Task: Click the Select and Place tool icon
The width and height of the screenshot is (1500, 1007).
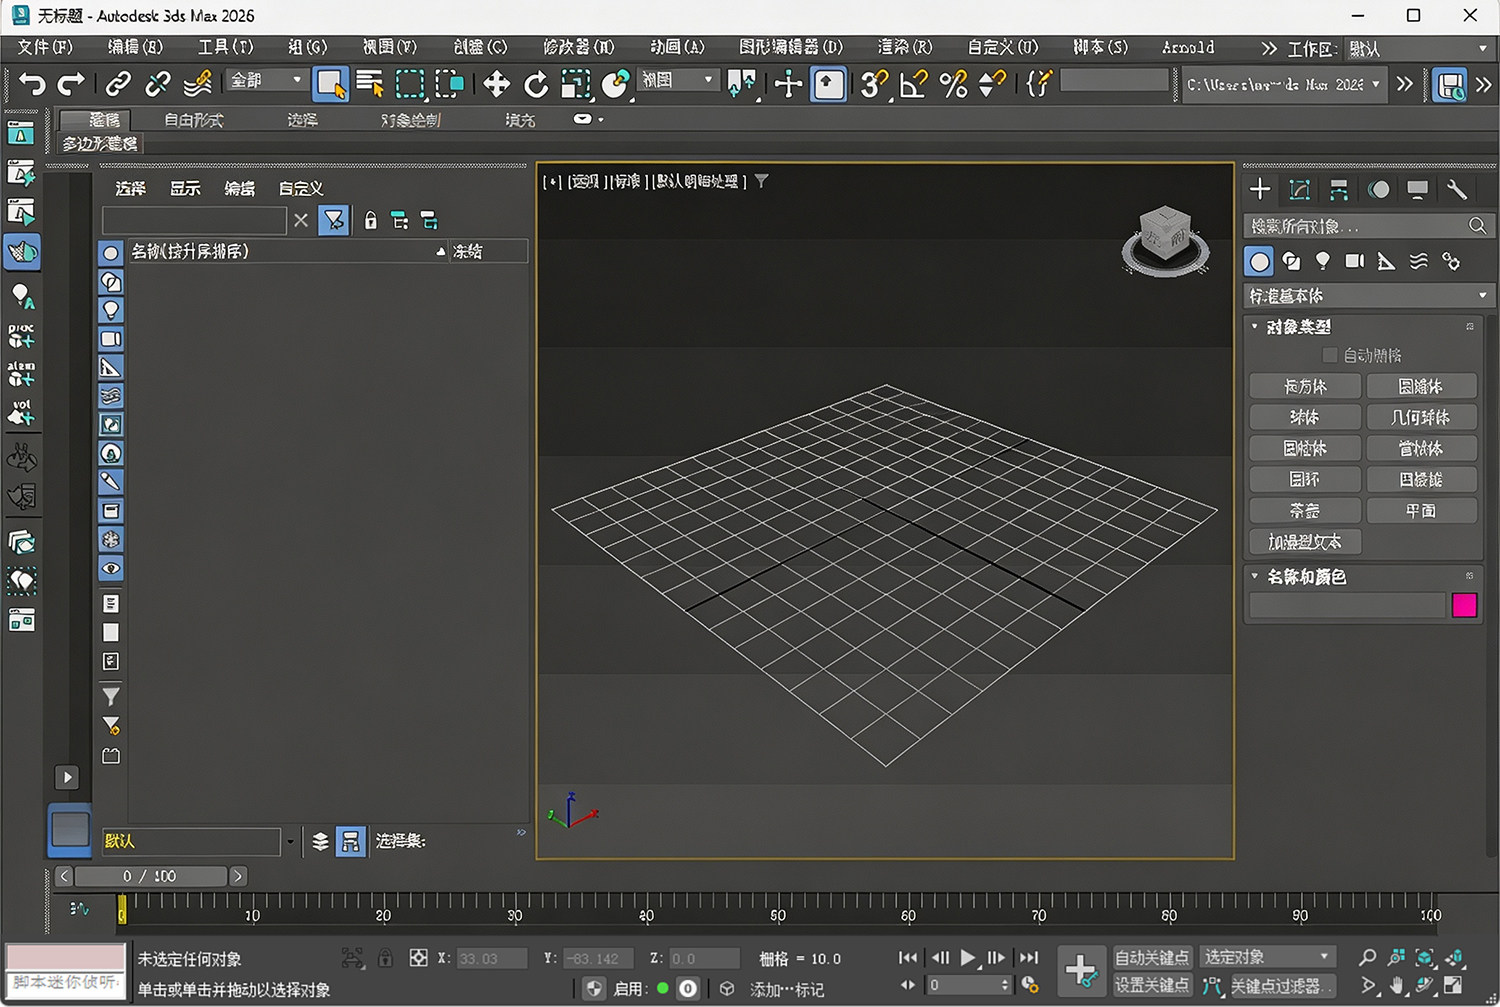Action: tap(615, 84)
